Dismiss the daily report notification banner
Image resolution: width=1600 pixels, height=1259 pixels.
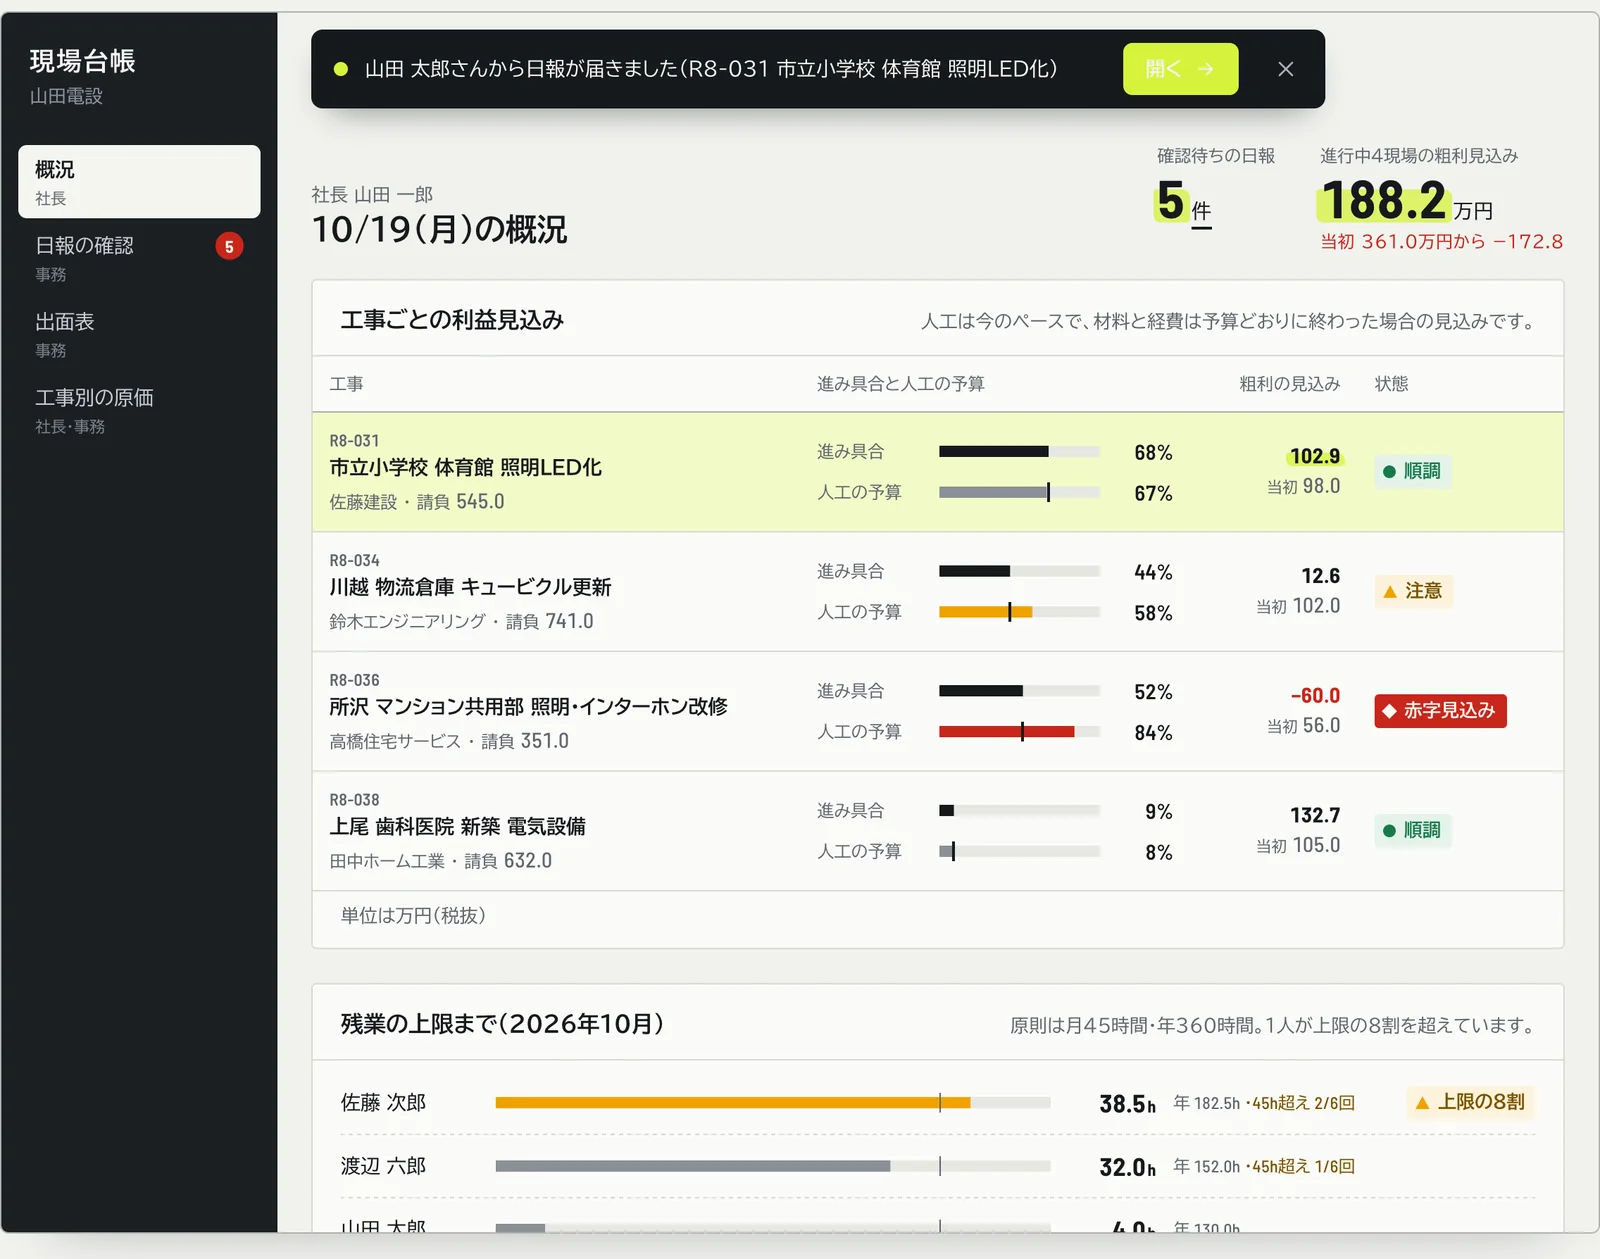point(1286,69)
